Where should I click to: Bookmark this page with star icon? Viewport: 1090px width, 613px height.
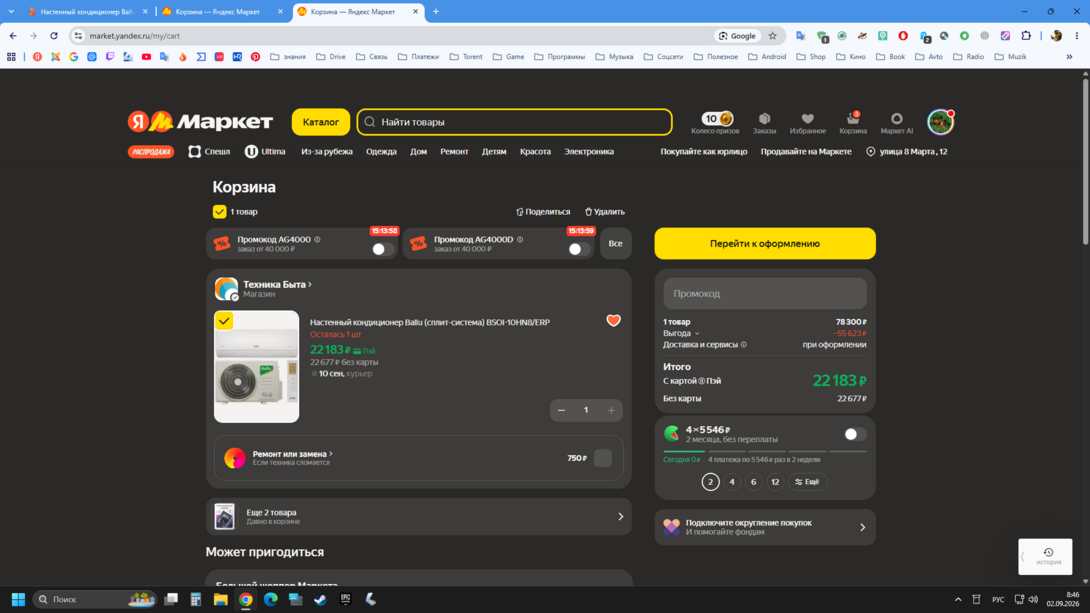pos(772,35)
